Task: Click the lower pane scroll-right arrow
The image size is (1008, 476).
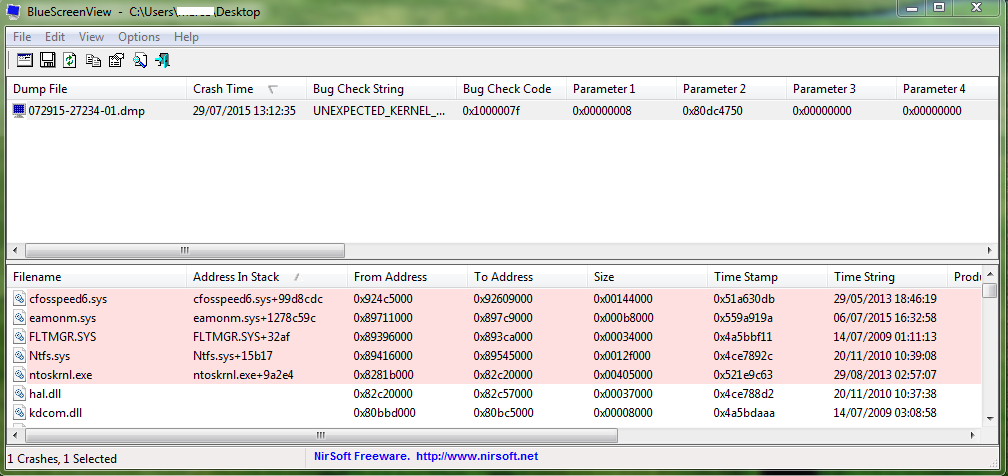Action: pyautogui.click(x=975, y=435)
